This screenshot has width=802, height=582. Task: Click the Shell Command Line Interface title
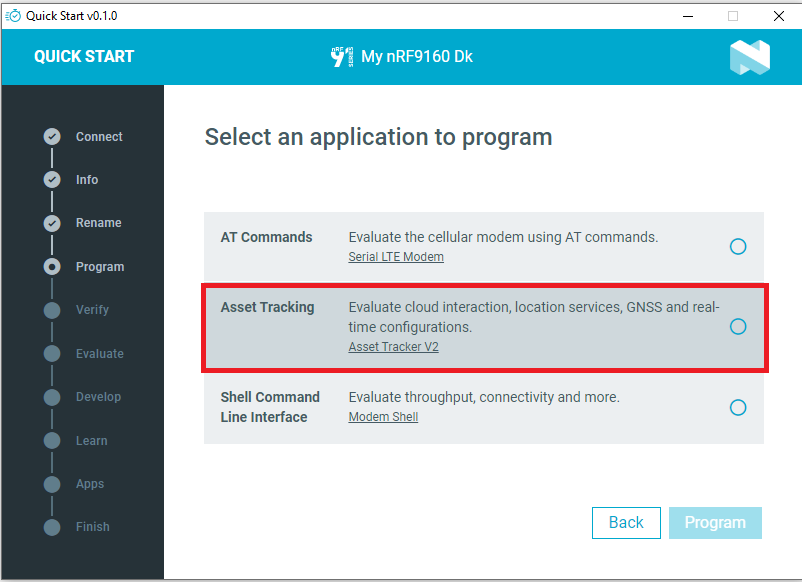[270, 407]
